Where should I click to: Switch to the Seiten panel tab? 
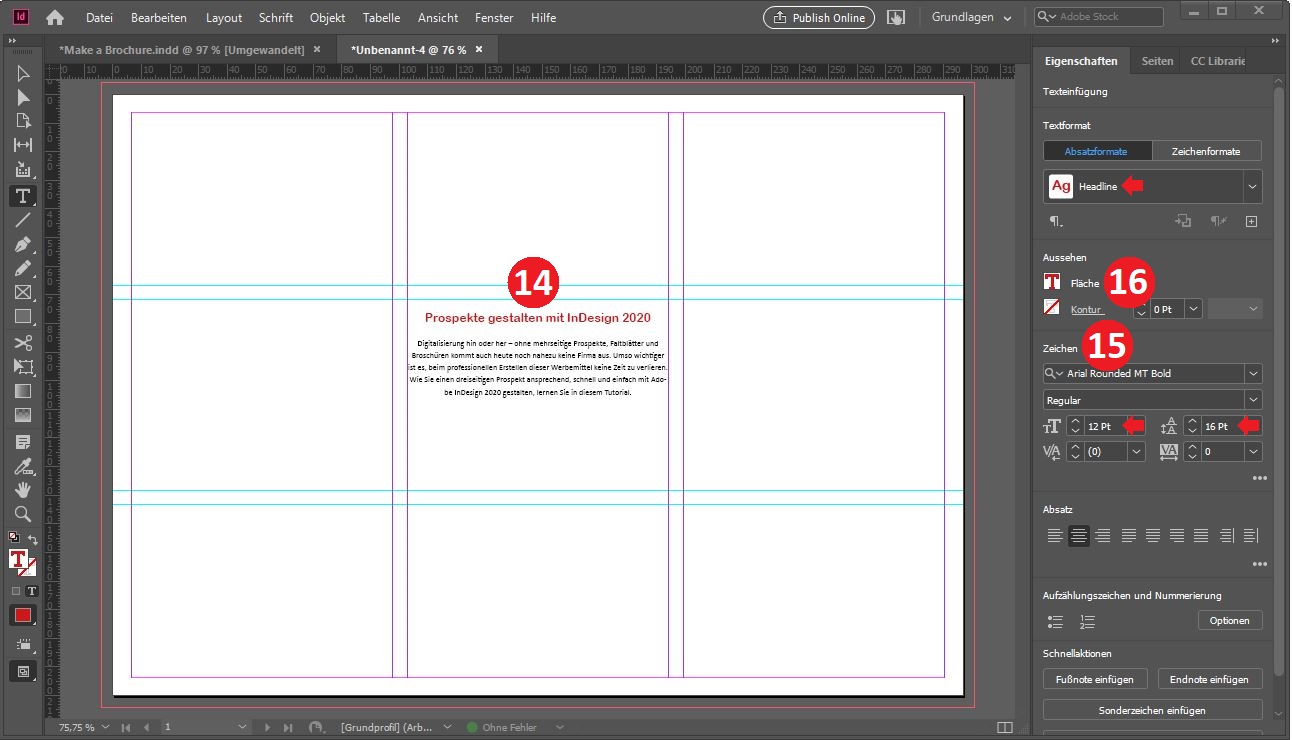tap(1157, 61)
